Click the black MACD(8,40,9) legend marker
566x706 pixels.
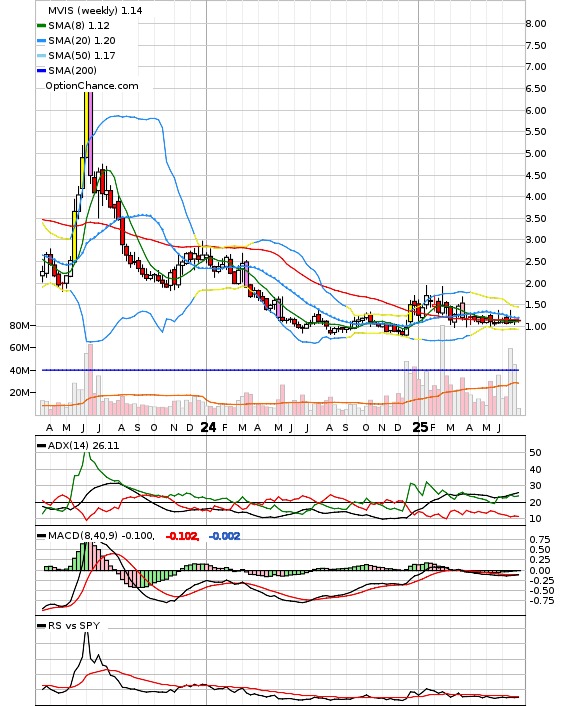tap(41, 535)
